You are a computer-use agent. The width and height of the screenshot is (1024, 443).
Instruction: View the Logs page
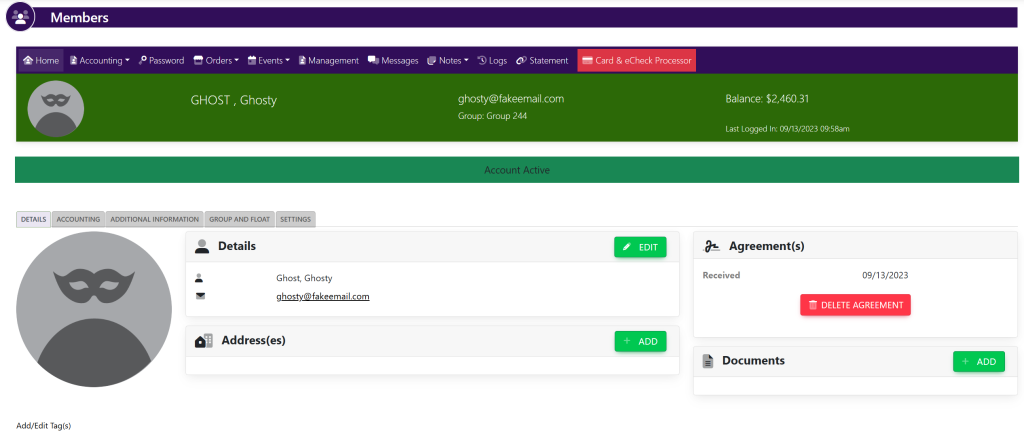(x=492, y=60)
